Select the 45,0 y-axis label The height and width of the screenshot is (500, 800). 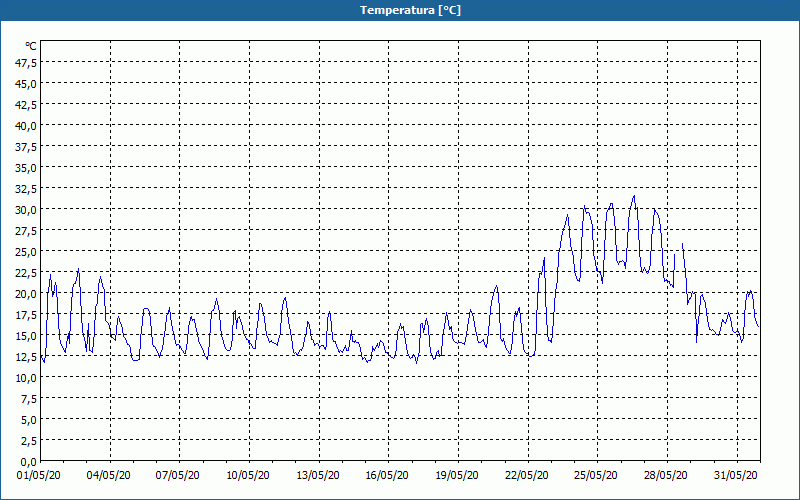26,84
